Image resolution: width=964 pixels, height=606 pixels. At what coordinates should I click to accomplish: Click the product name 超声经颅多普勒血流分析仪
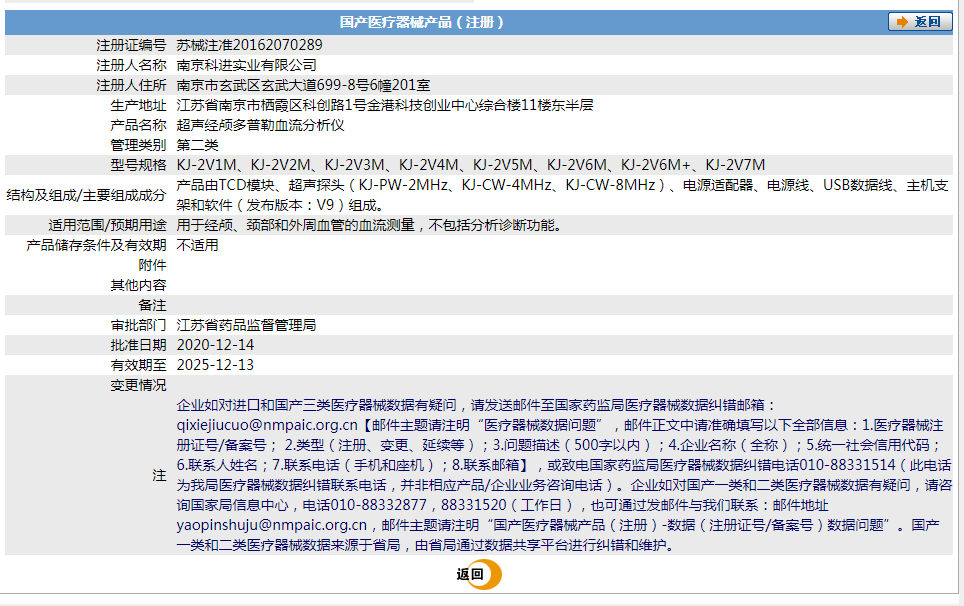pyautogui.click(x=260, y=125)
